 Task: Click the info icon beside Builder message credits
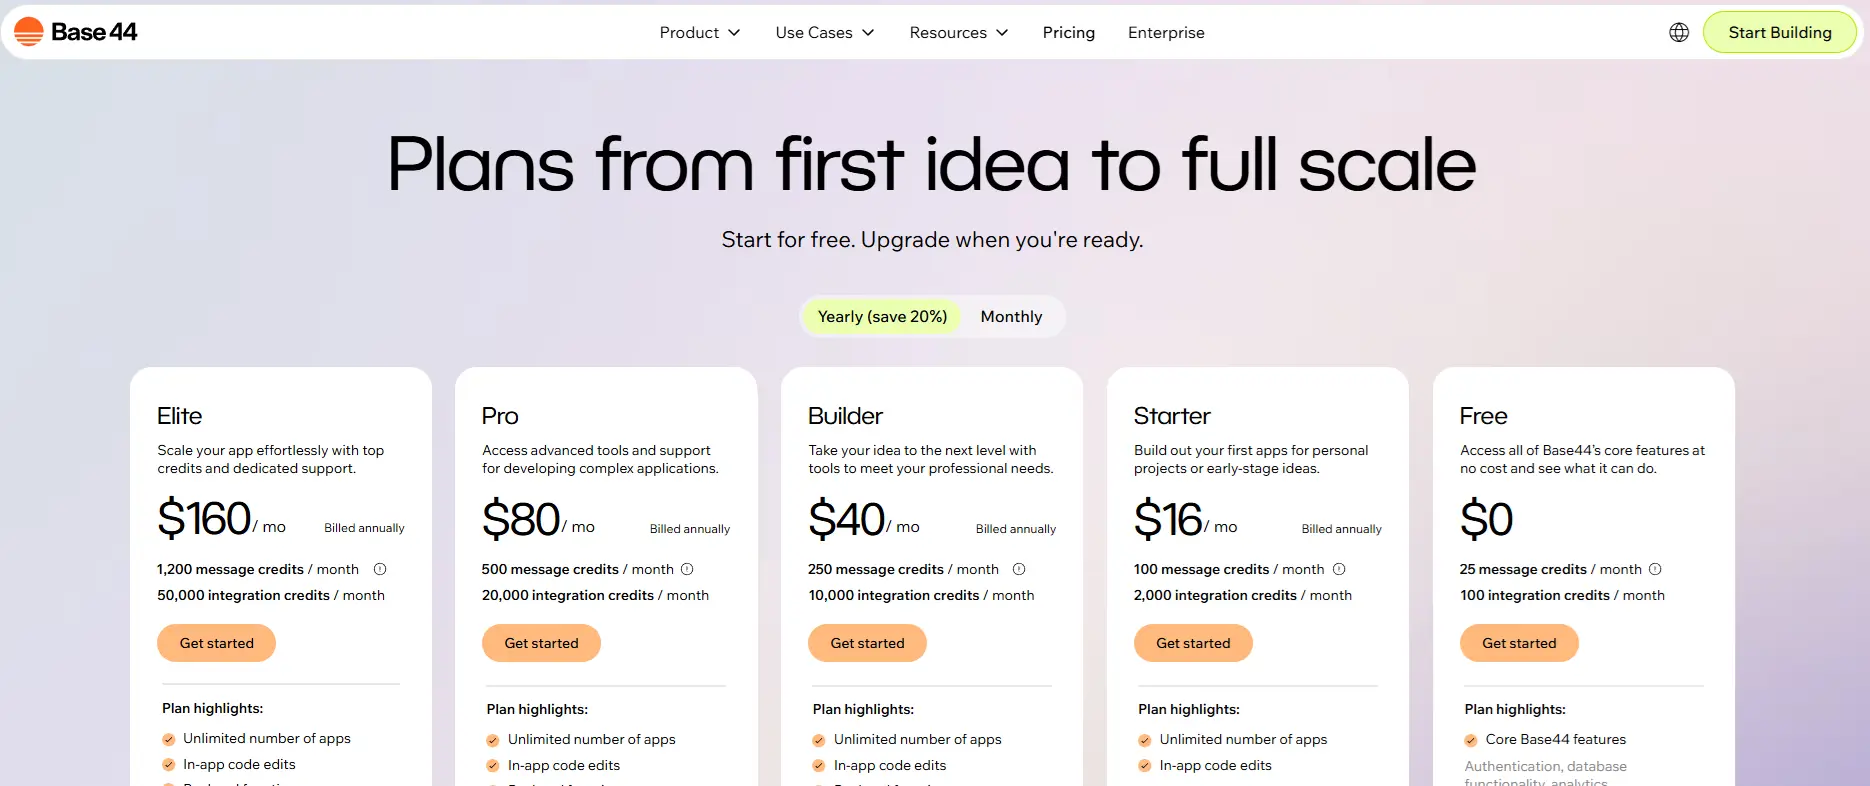(x=1019, y=569)
